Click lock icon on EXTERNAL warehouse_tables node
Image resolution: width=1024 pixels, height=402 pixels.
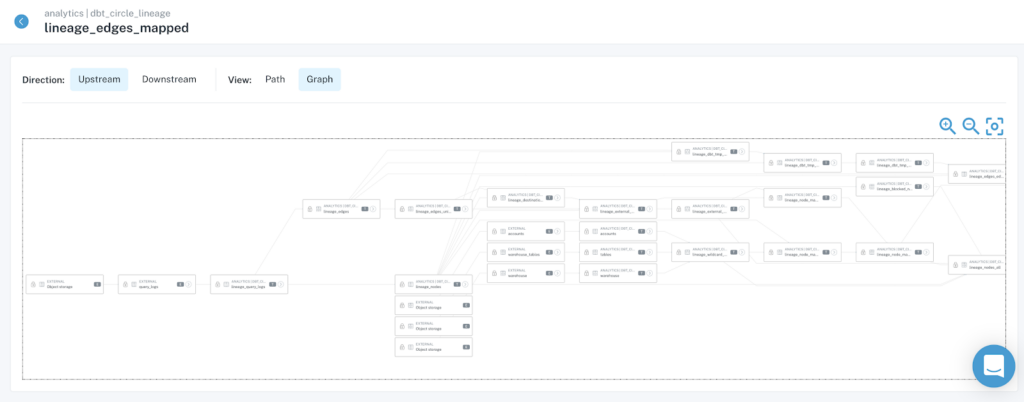(x=494, y=252)
